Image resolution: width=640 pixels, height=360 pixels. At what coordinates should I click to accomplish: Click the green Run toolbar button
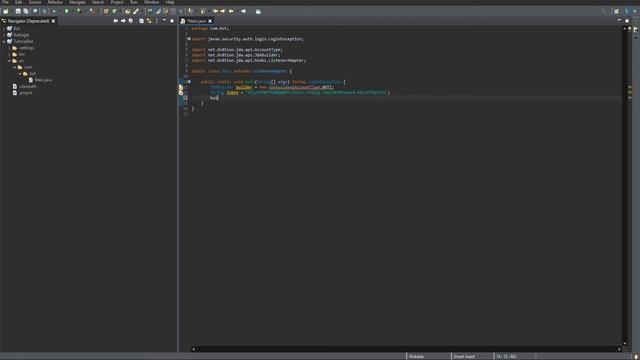click(x=67, y=11)
